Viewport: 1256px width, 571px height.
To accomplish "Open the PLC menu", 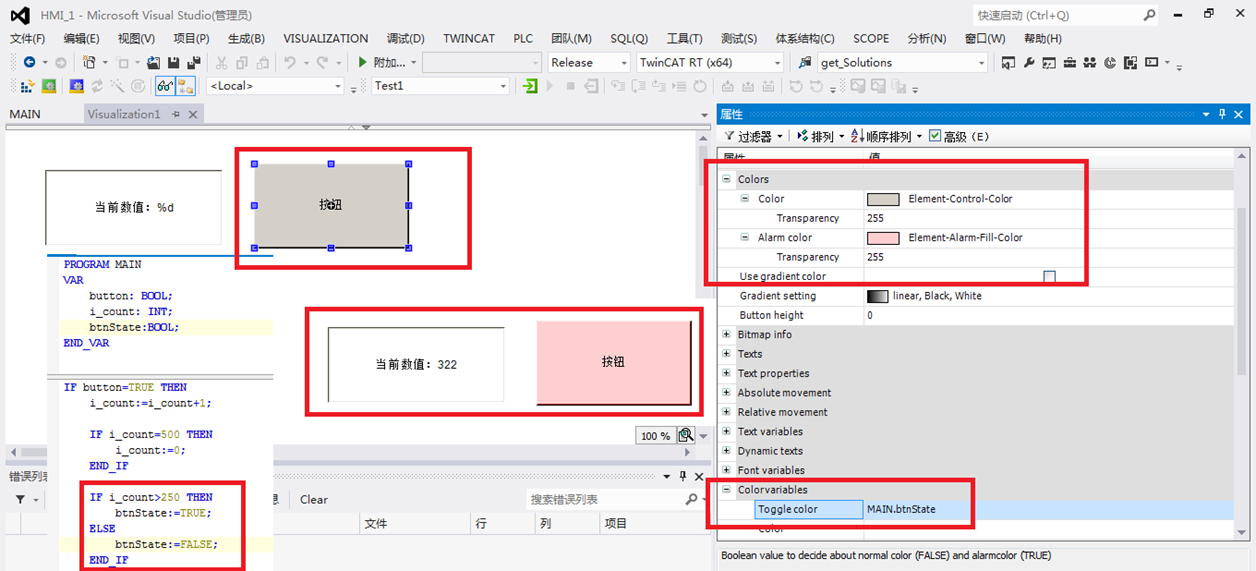I will tap(523, 38).
